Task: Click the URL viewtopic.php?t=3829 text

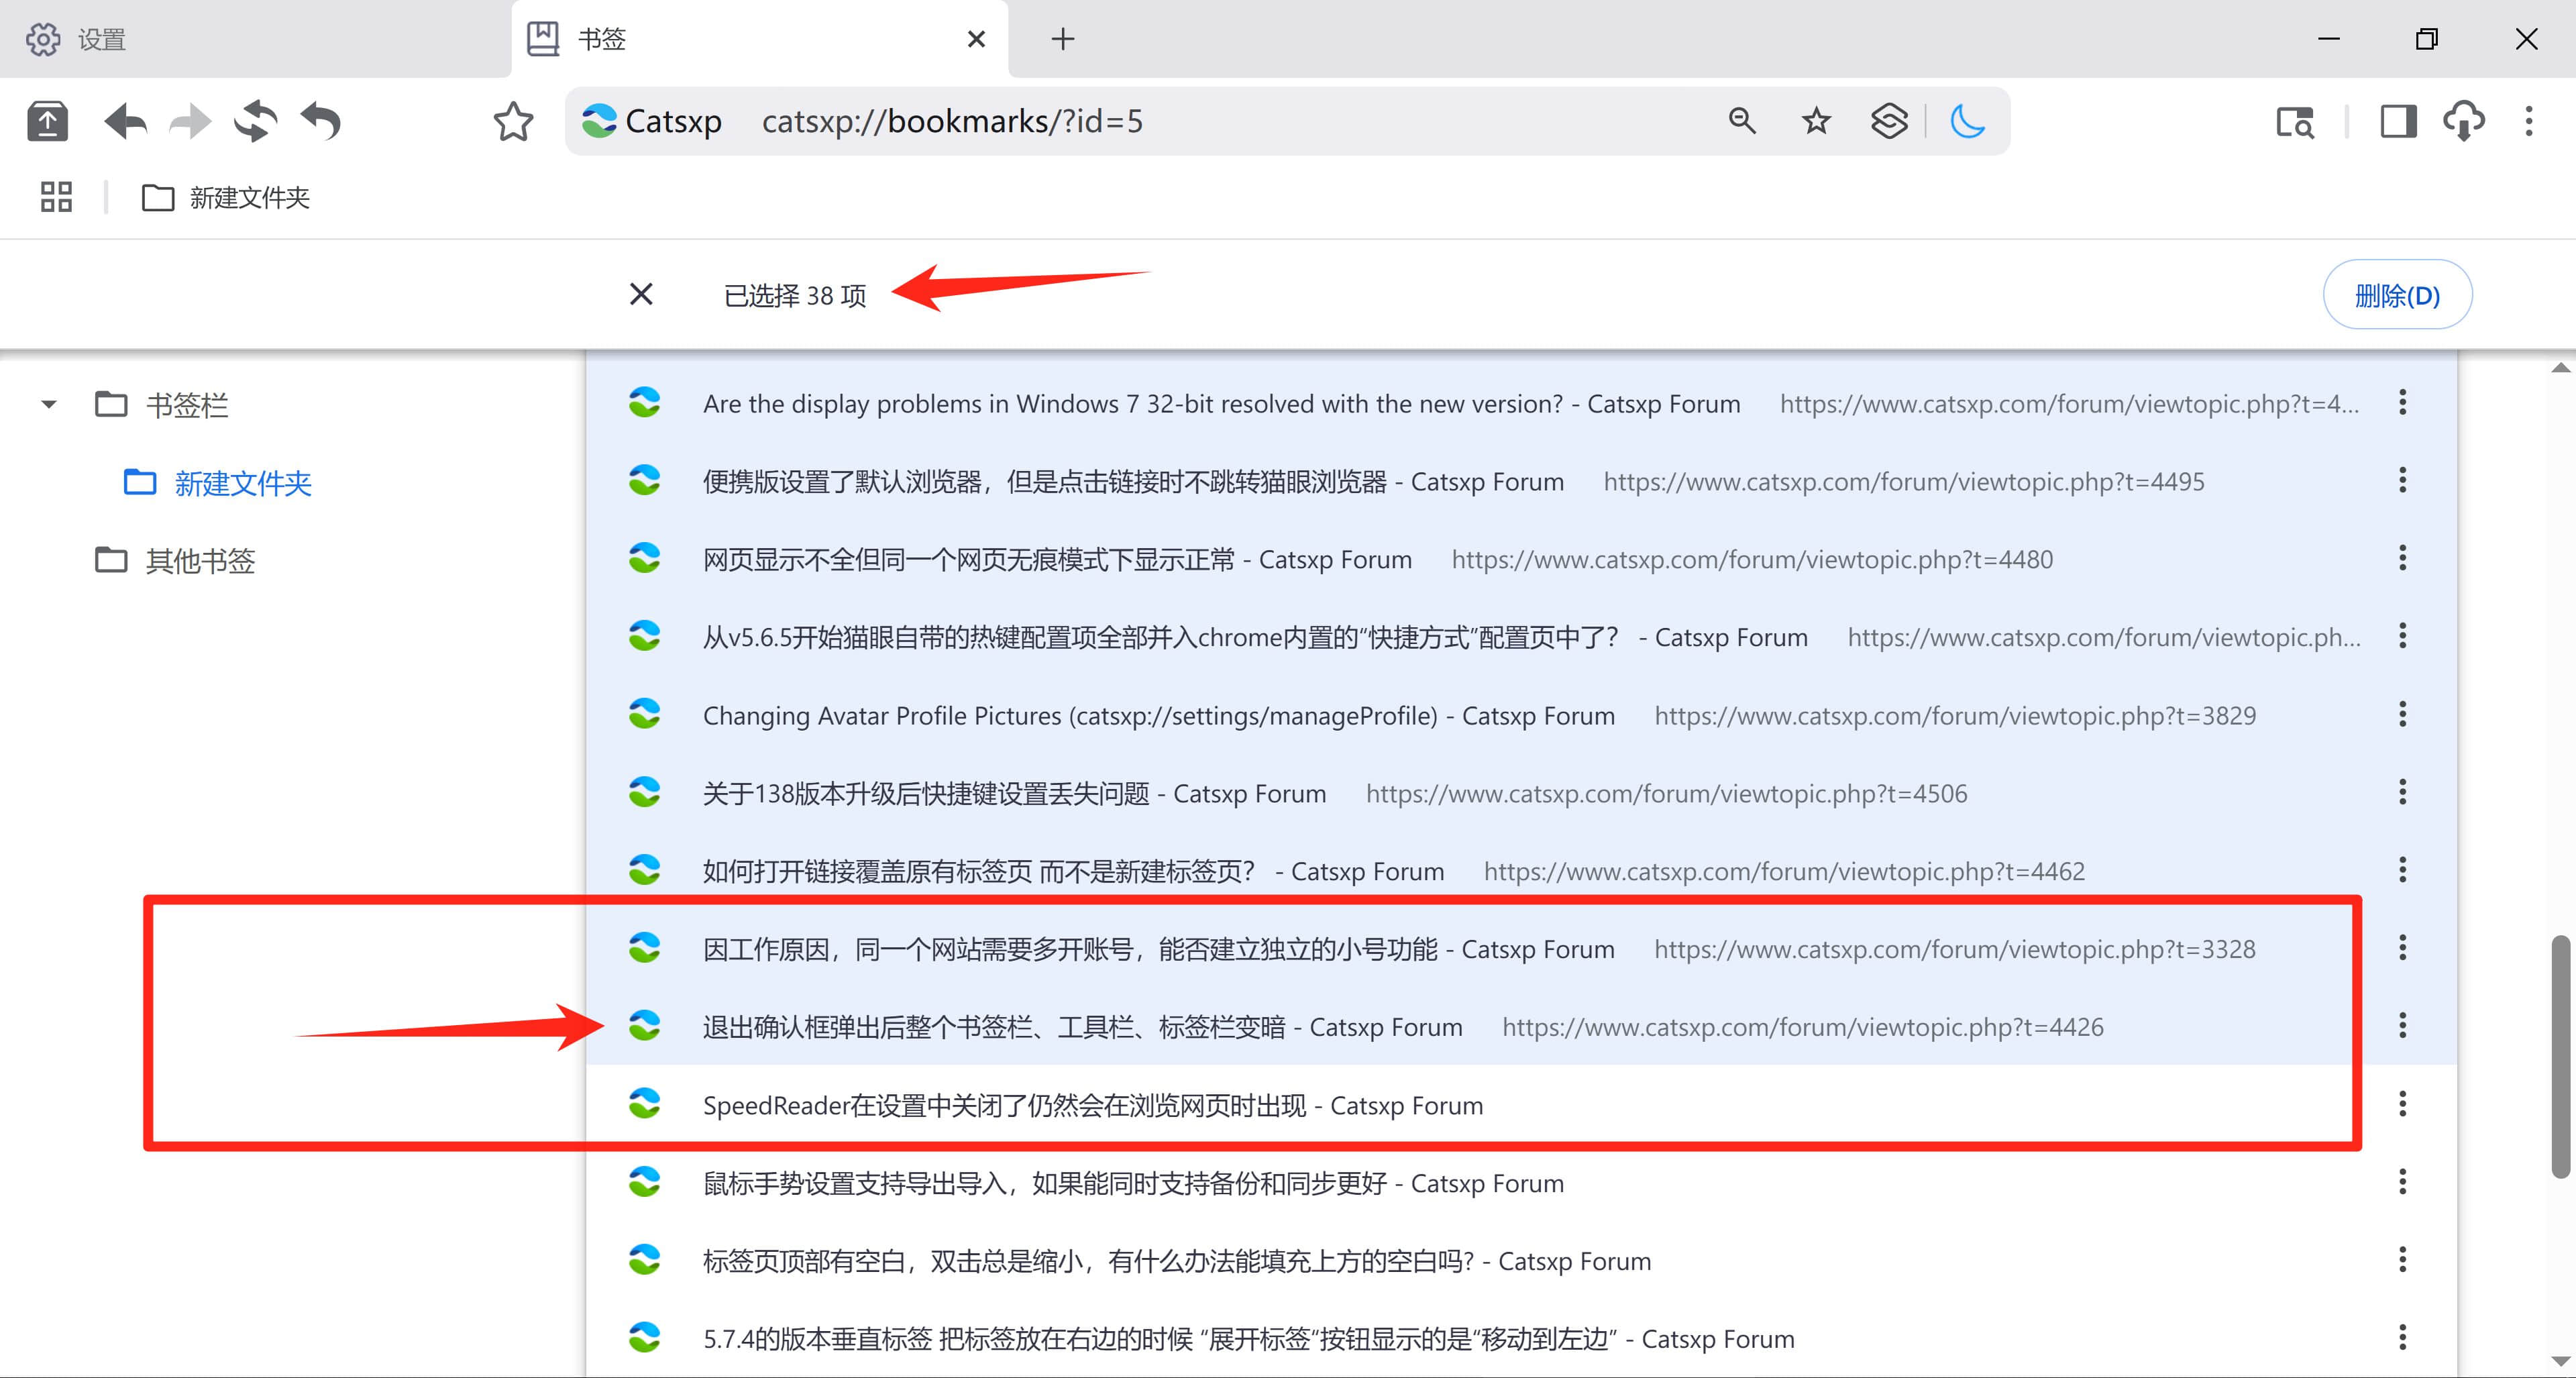Action: click(x=1955, y=716)
